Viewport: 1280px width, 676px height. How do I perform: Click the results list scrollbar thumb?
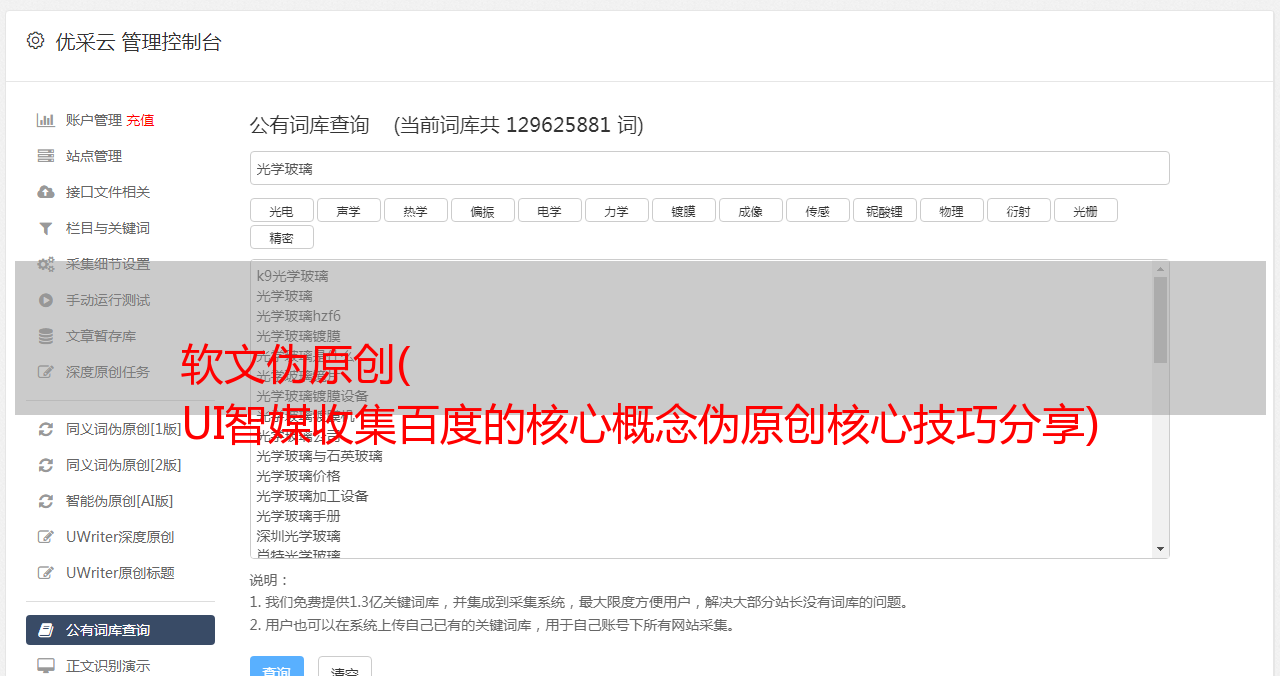coord(1160,320)
